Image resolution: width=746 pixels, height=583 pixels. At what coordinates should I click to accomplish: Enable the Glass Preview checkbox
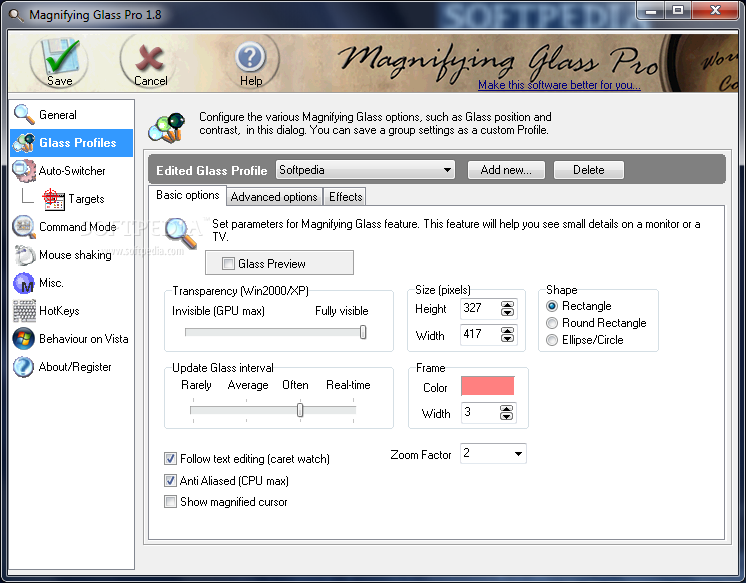tap(228, 263)
